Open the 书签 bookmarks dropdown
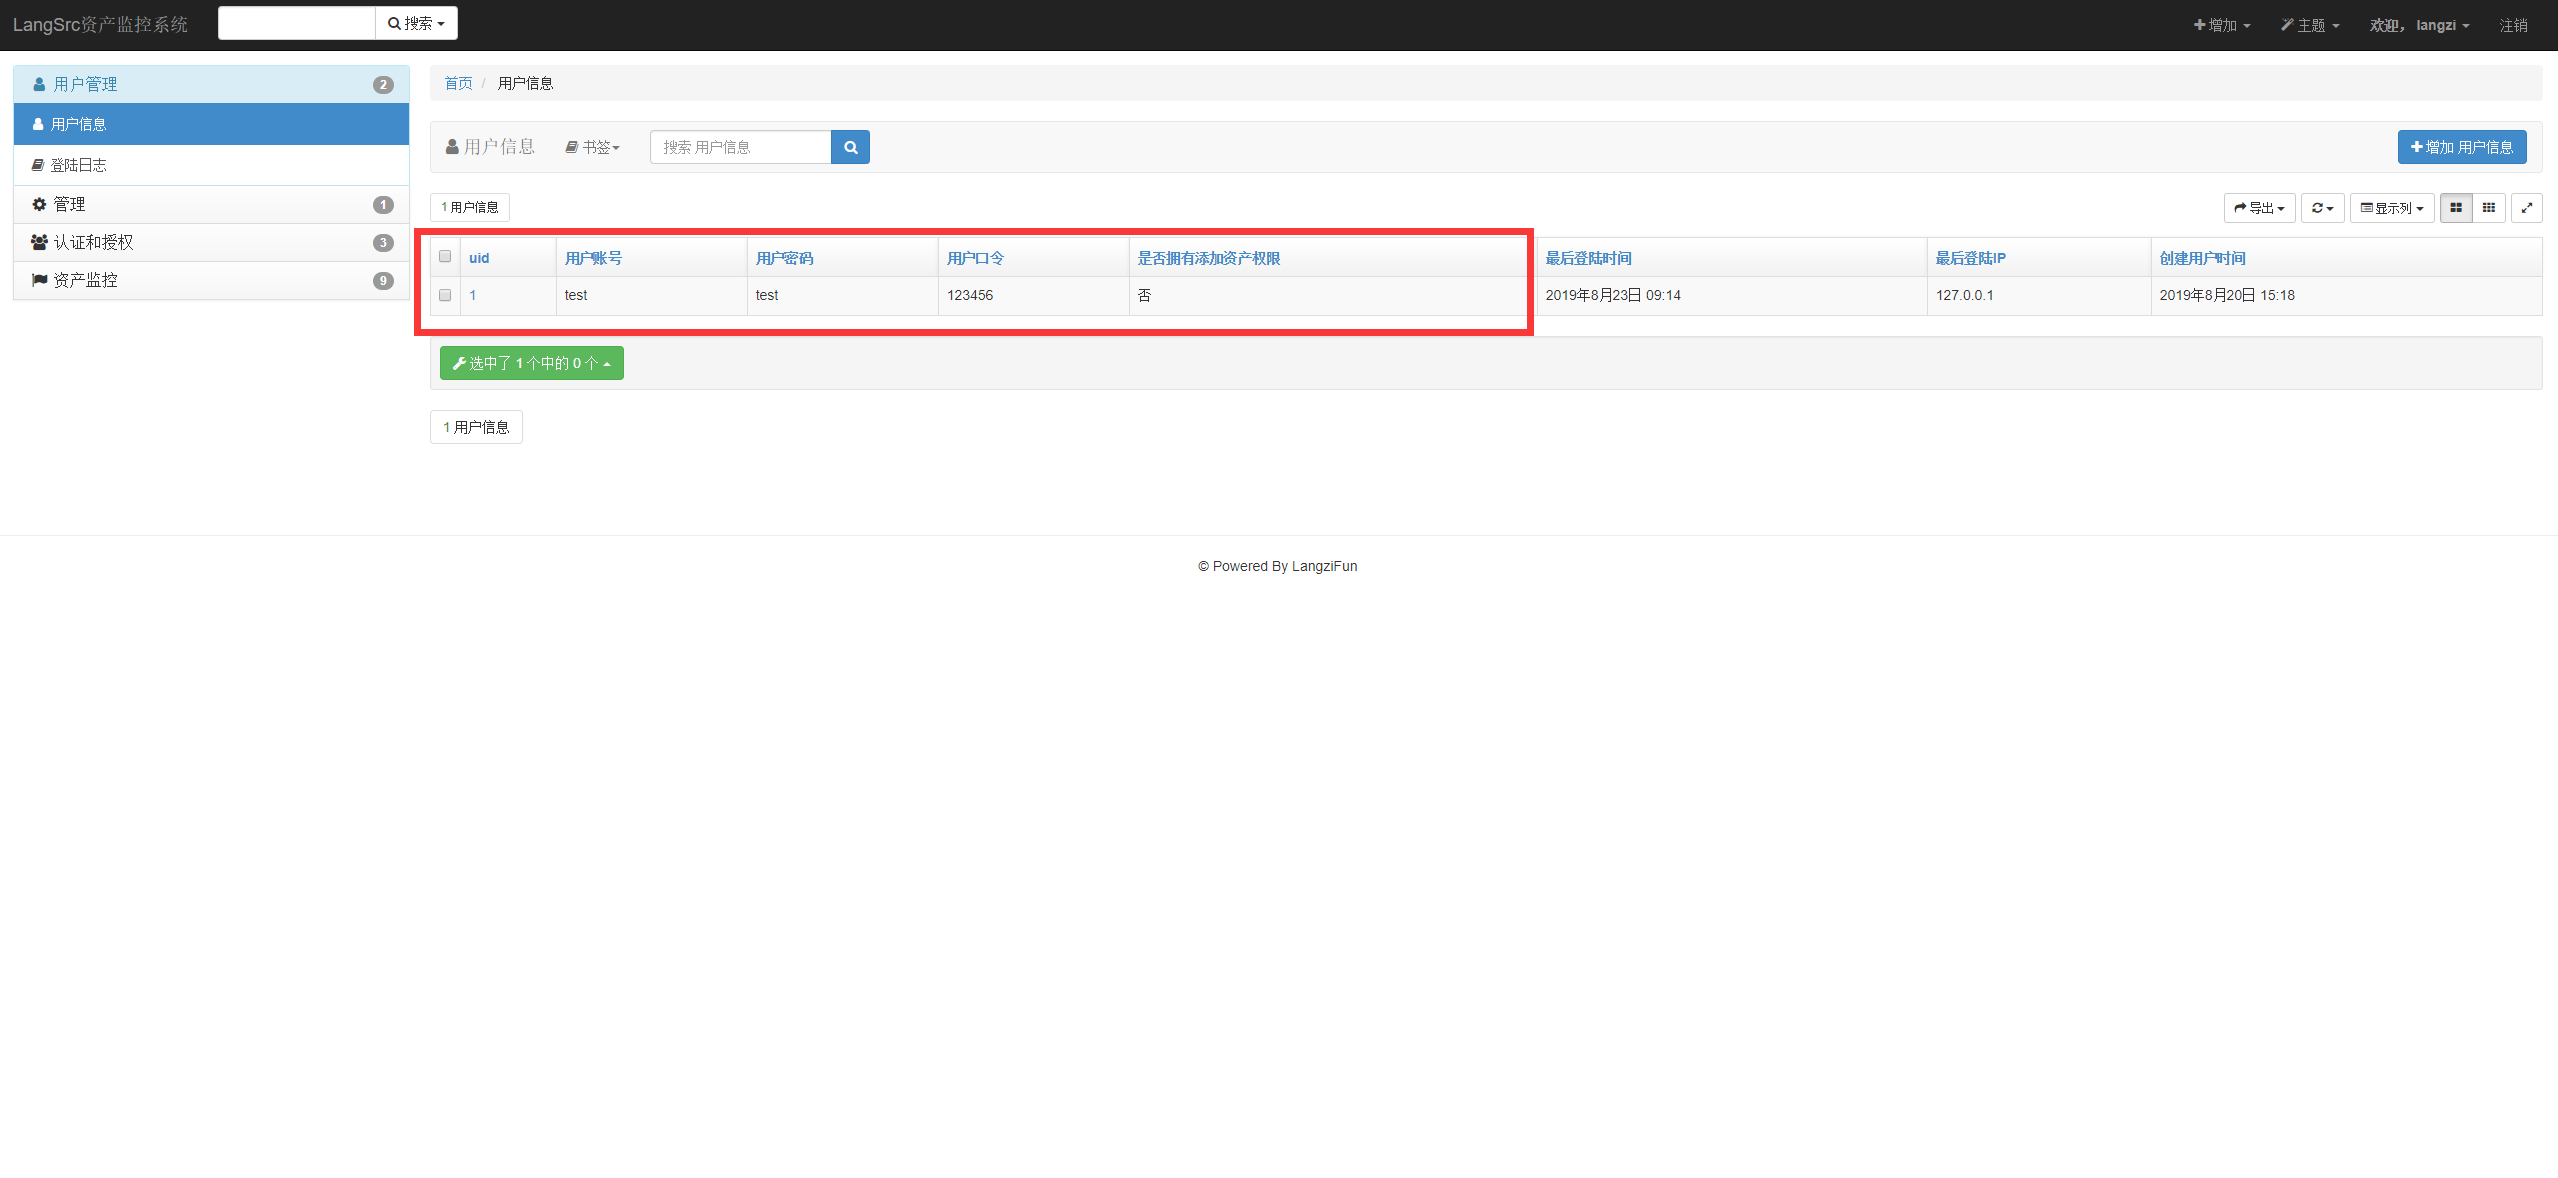Screen dimensions: 2558x1178 click(x=593, y=147)
